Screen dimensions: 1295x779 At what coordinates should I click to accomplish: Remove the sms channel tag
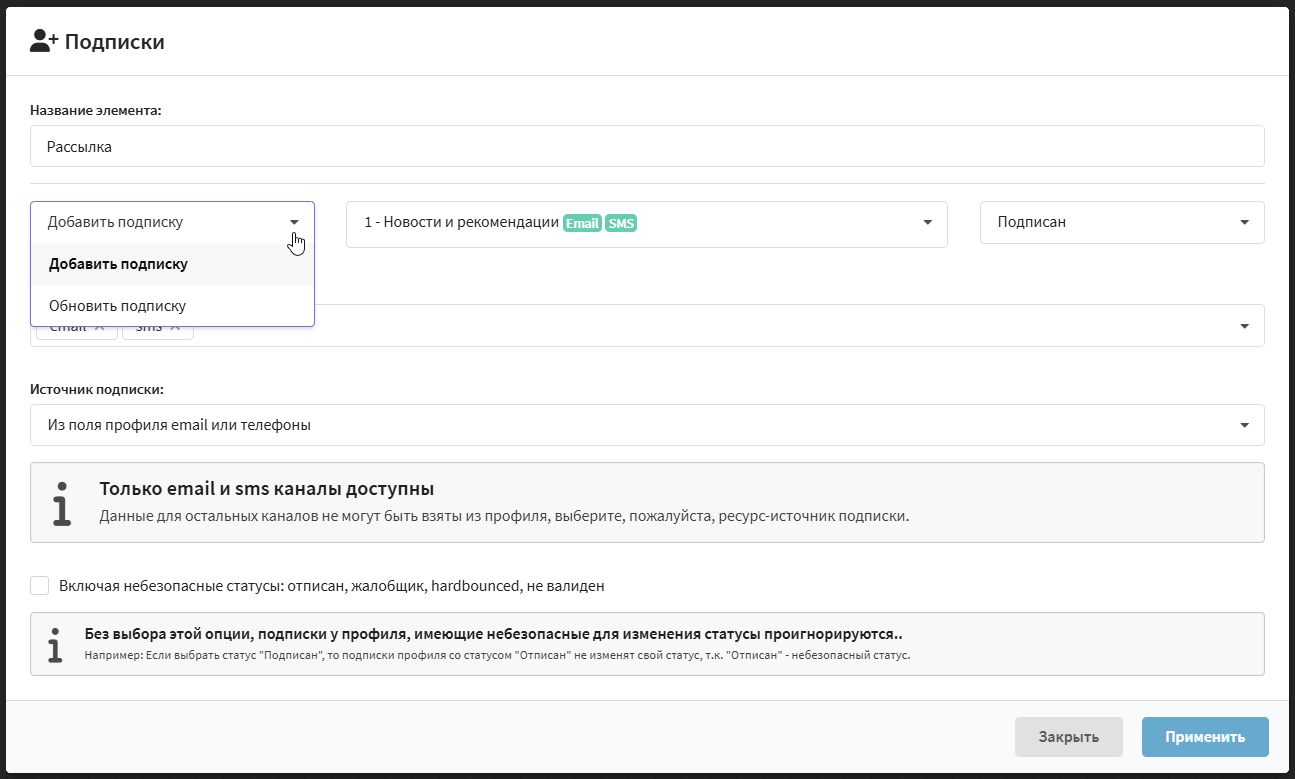pos(175,329)
